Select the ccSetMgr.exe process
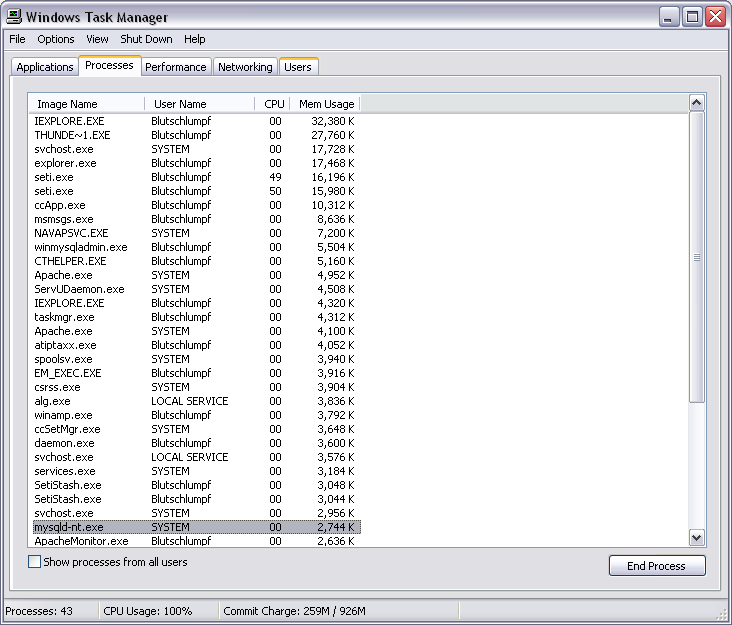732x625 pixels. [x=196, y=429]
